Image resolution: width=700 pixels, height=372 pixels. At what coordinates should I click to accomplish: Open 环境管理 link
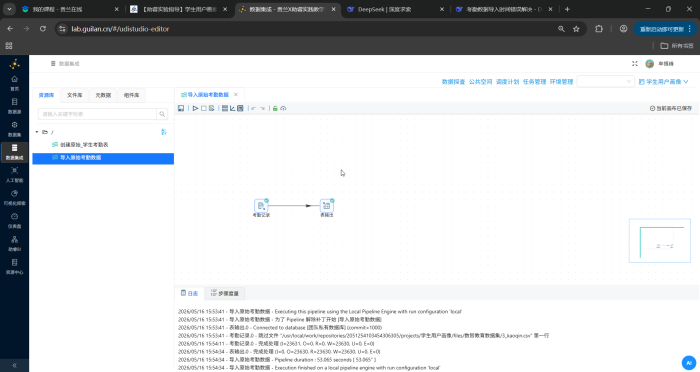(x=561, y=82)
